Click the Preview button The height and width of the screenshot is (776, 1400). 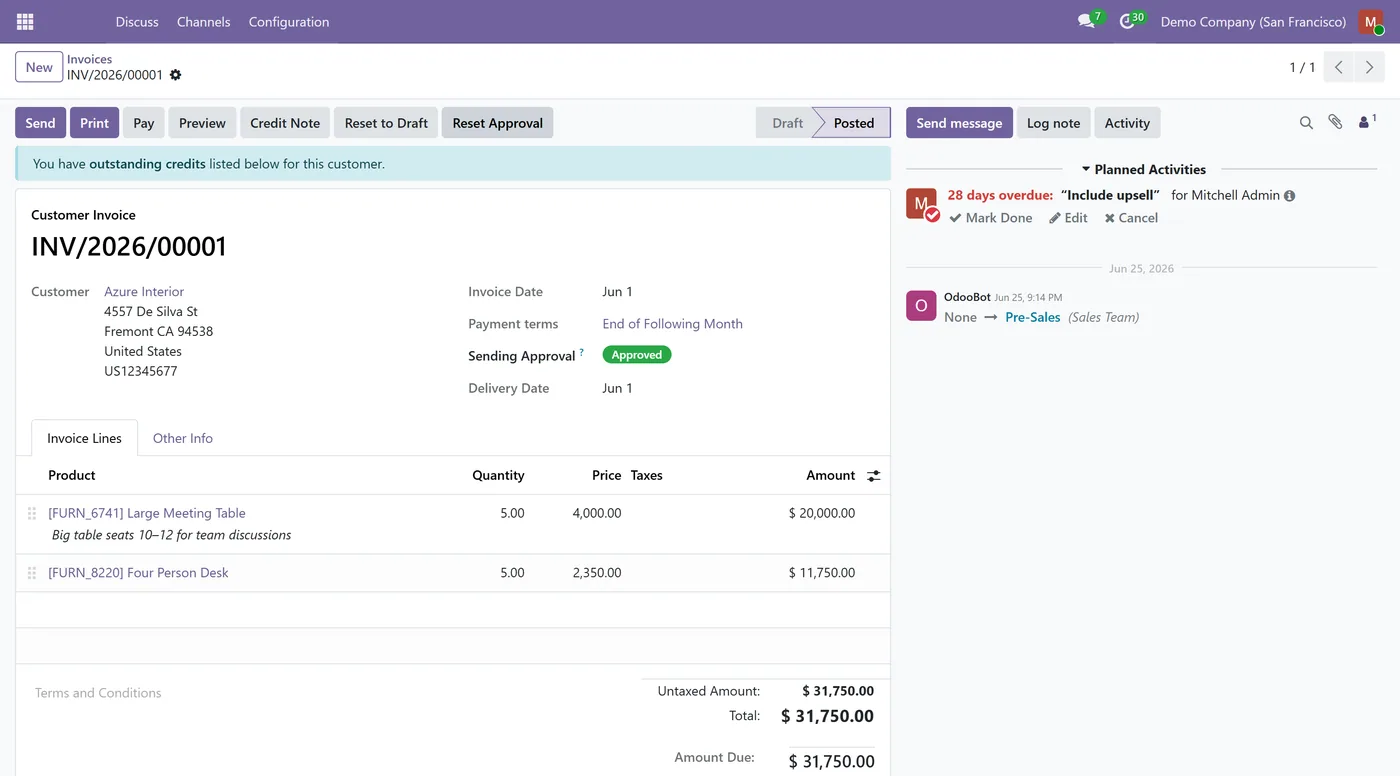(x=202, y=123)
